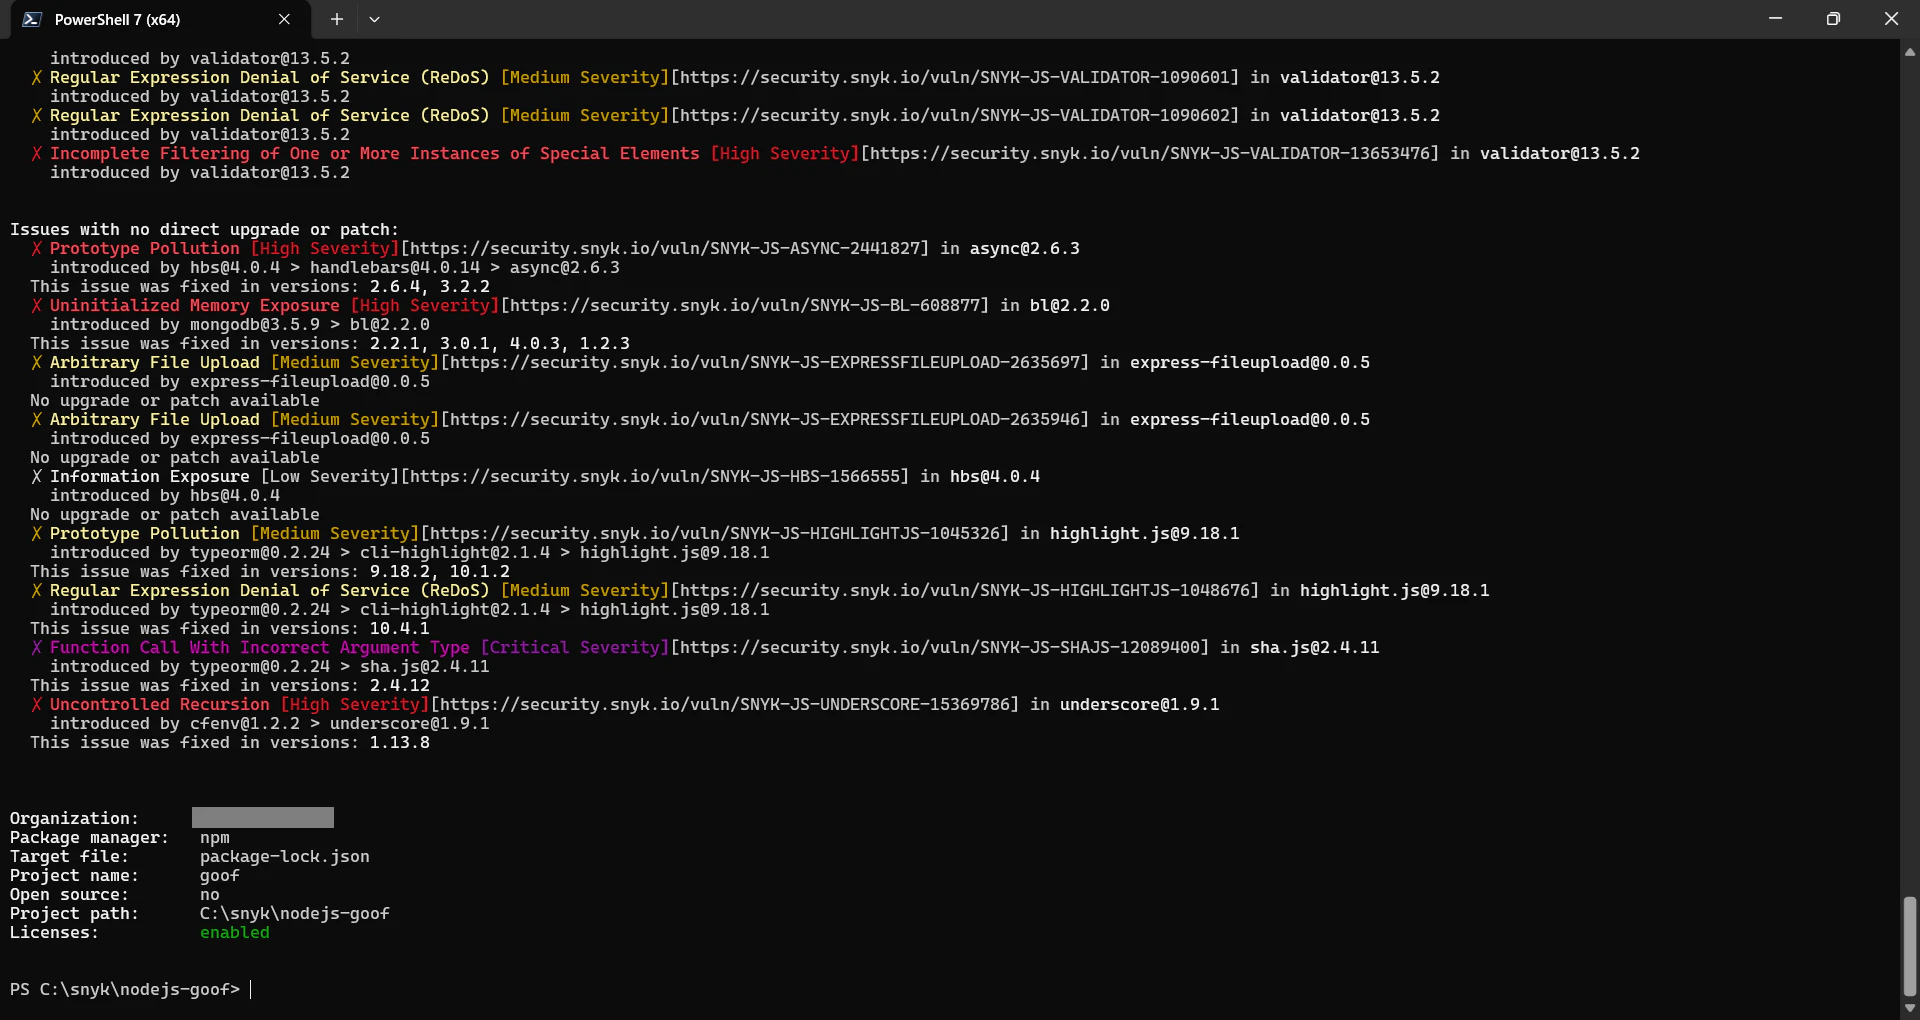Click the scrollbar up arrow
The height and width of the screenshot is (1020, 1920).
tap(1910, 52)
